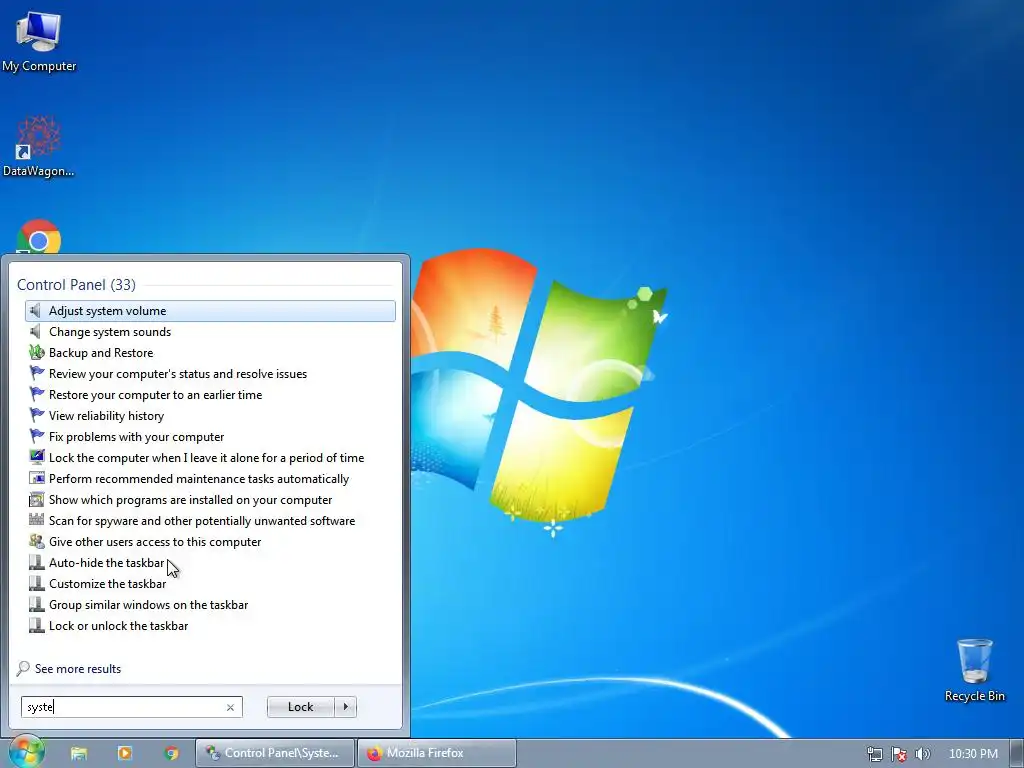Click the 10:30 PM taskbar clock
Screen dimensions: 1024x768
tap(973, 754)
